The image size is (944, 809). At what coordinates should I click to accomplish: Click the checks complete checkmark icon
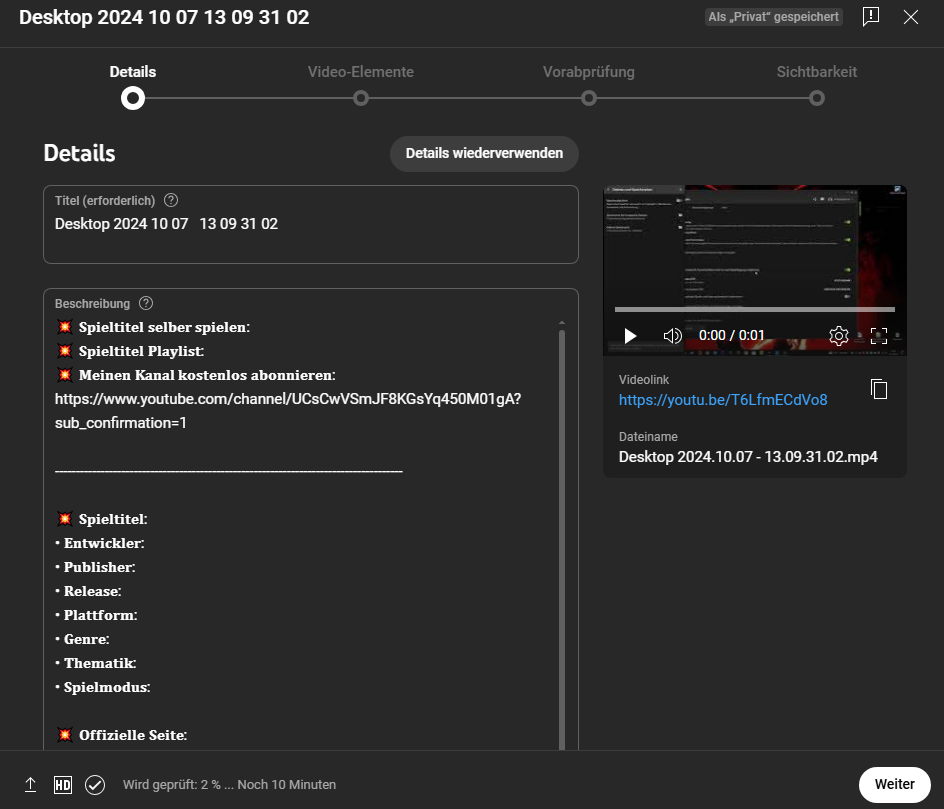[95, 785]
